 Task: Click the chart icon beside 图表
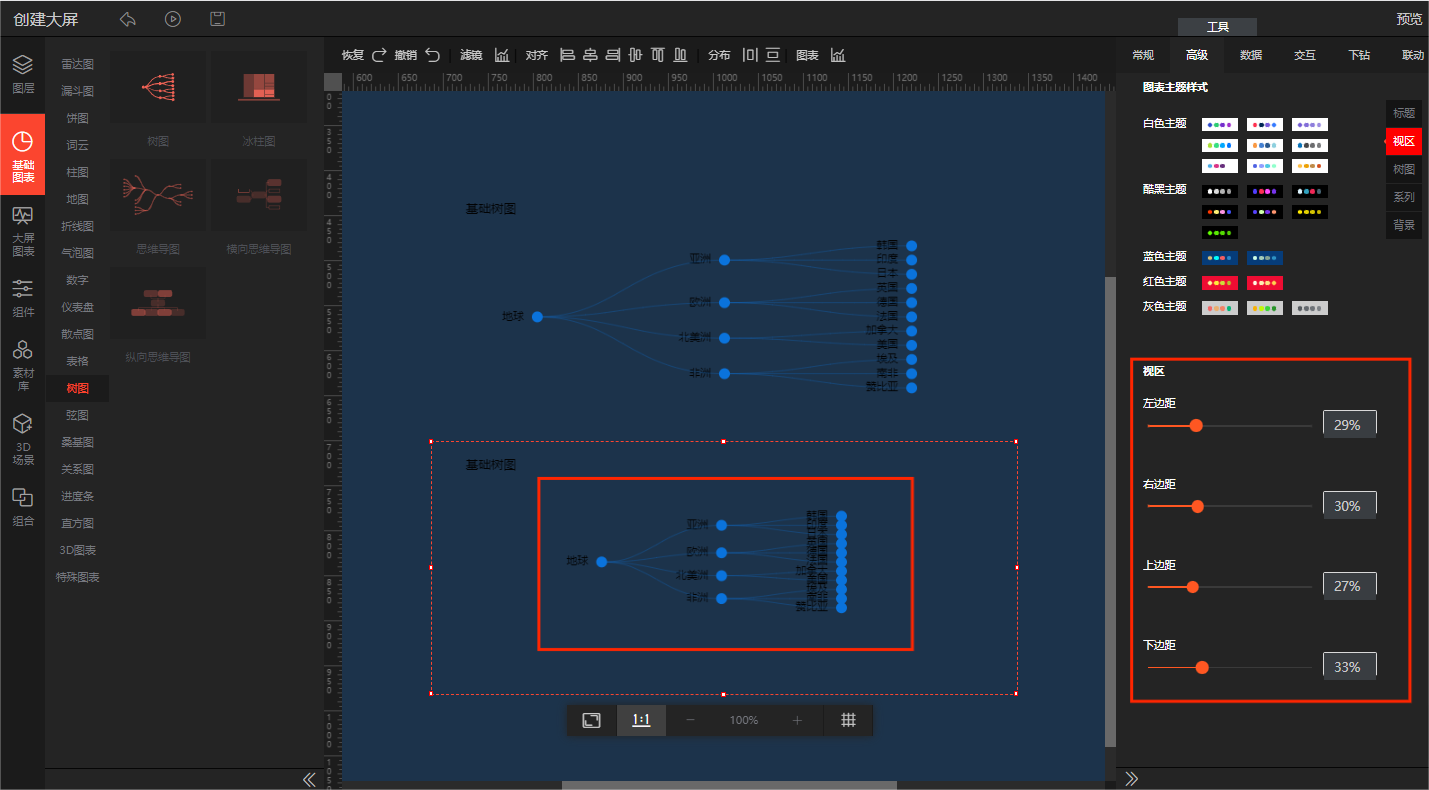click(x=838, y=55)
